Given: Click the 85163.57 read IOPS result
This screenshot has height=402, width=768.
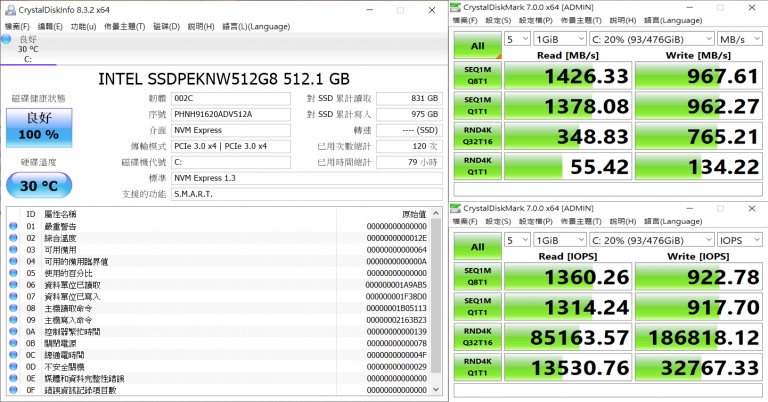Looking at the screenshot, I should 568,337.
